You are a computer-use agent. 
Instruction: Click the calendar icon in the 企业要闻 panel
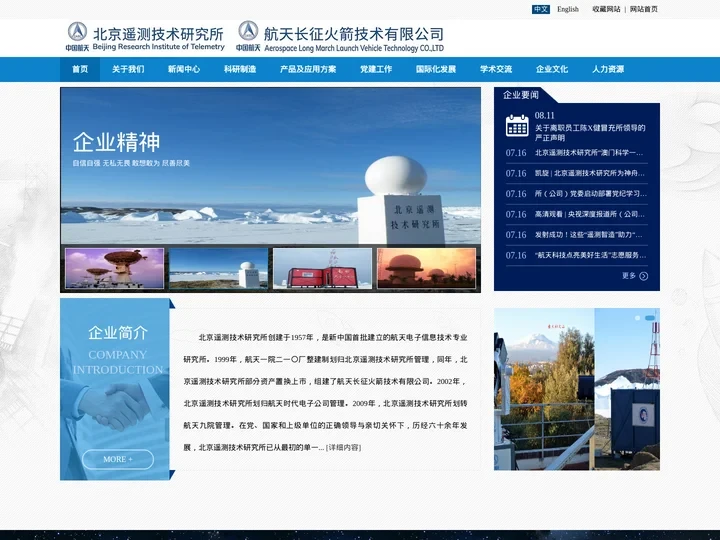pos(517,126)
